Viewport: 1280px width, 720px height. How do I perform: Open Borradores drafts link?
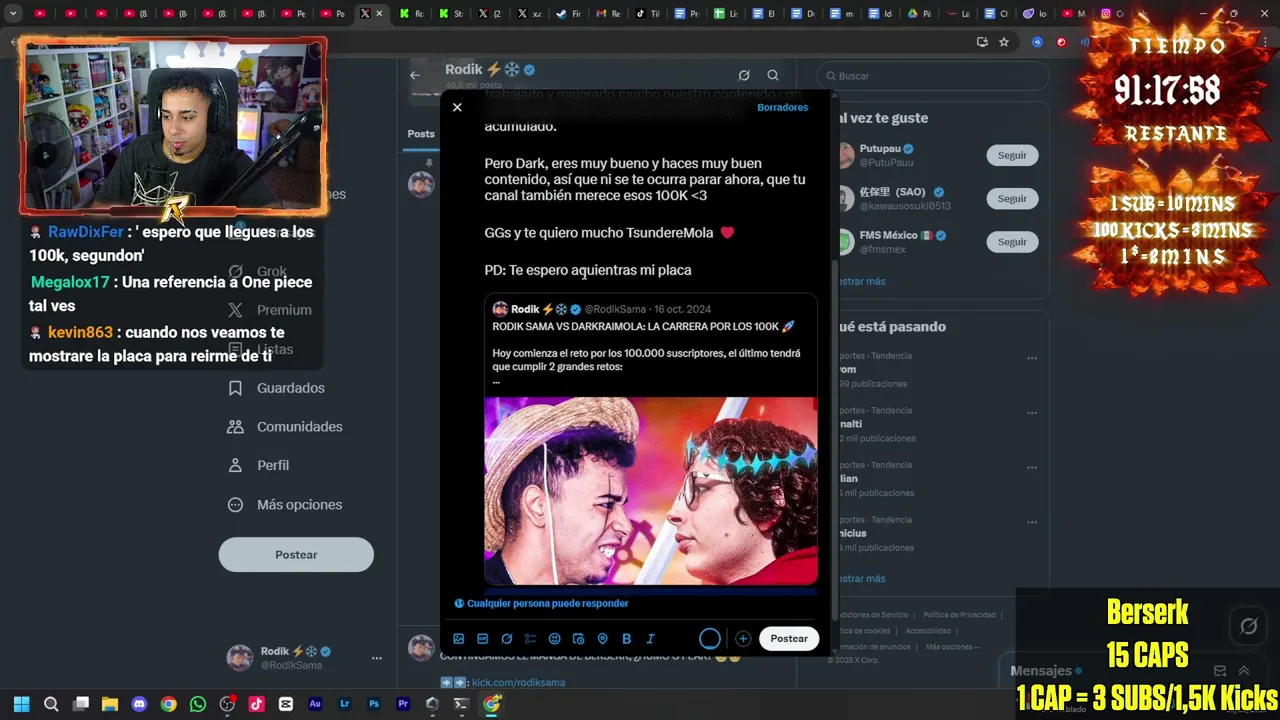pos(782,107)
